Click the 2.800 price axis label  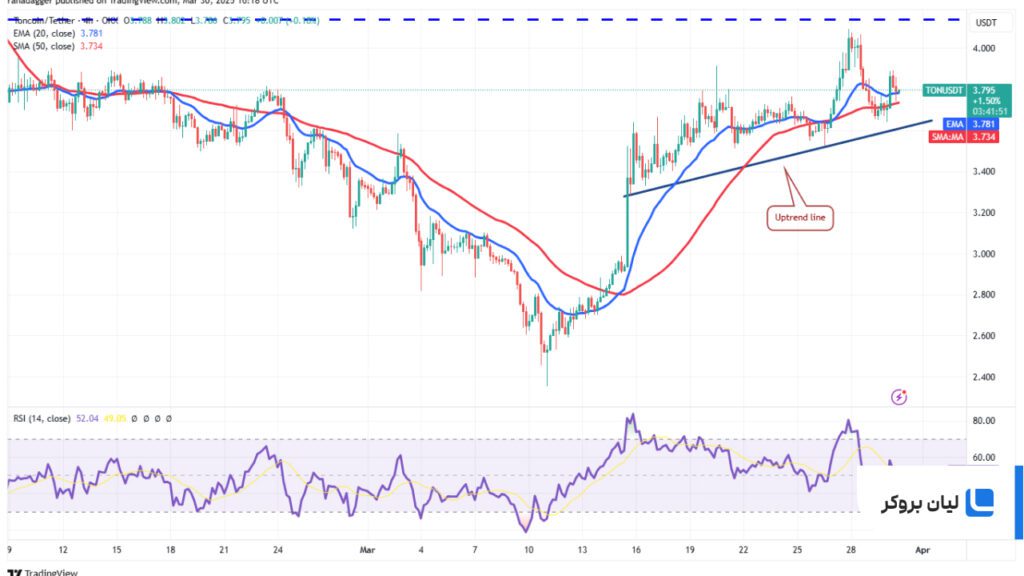click(984, 295)
